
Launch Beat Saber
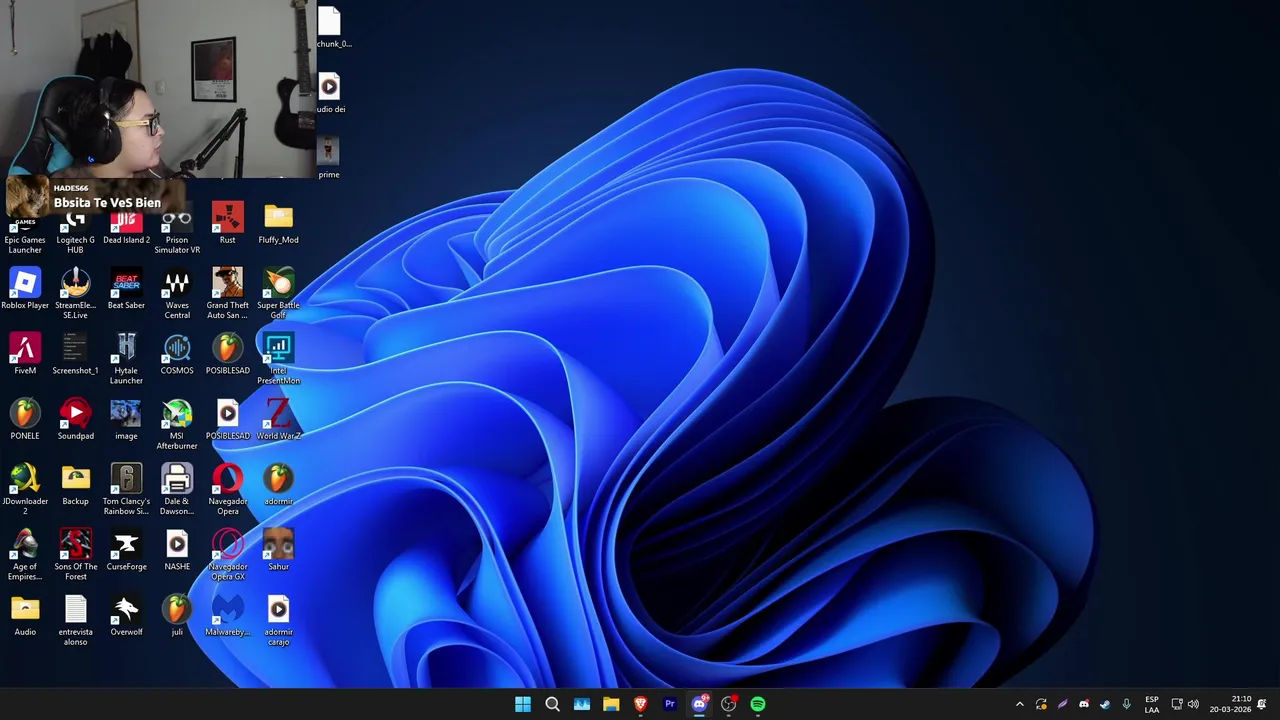(x=126, y=289)
